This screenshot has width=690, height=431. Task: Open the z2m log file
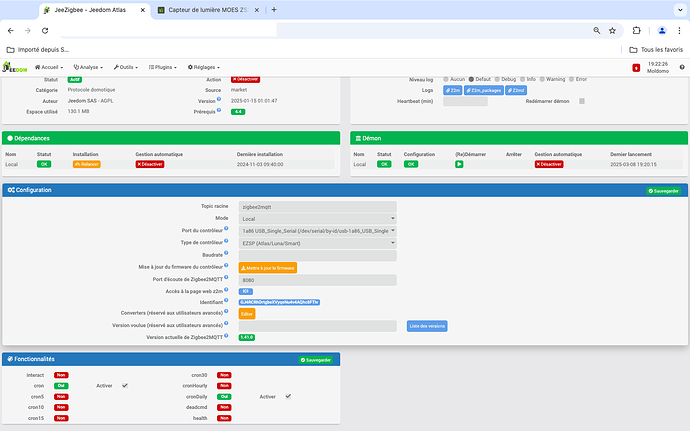tap(452, 90)
